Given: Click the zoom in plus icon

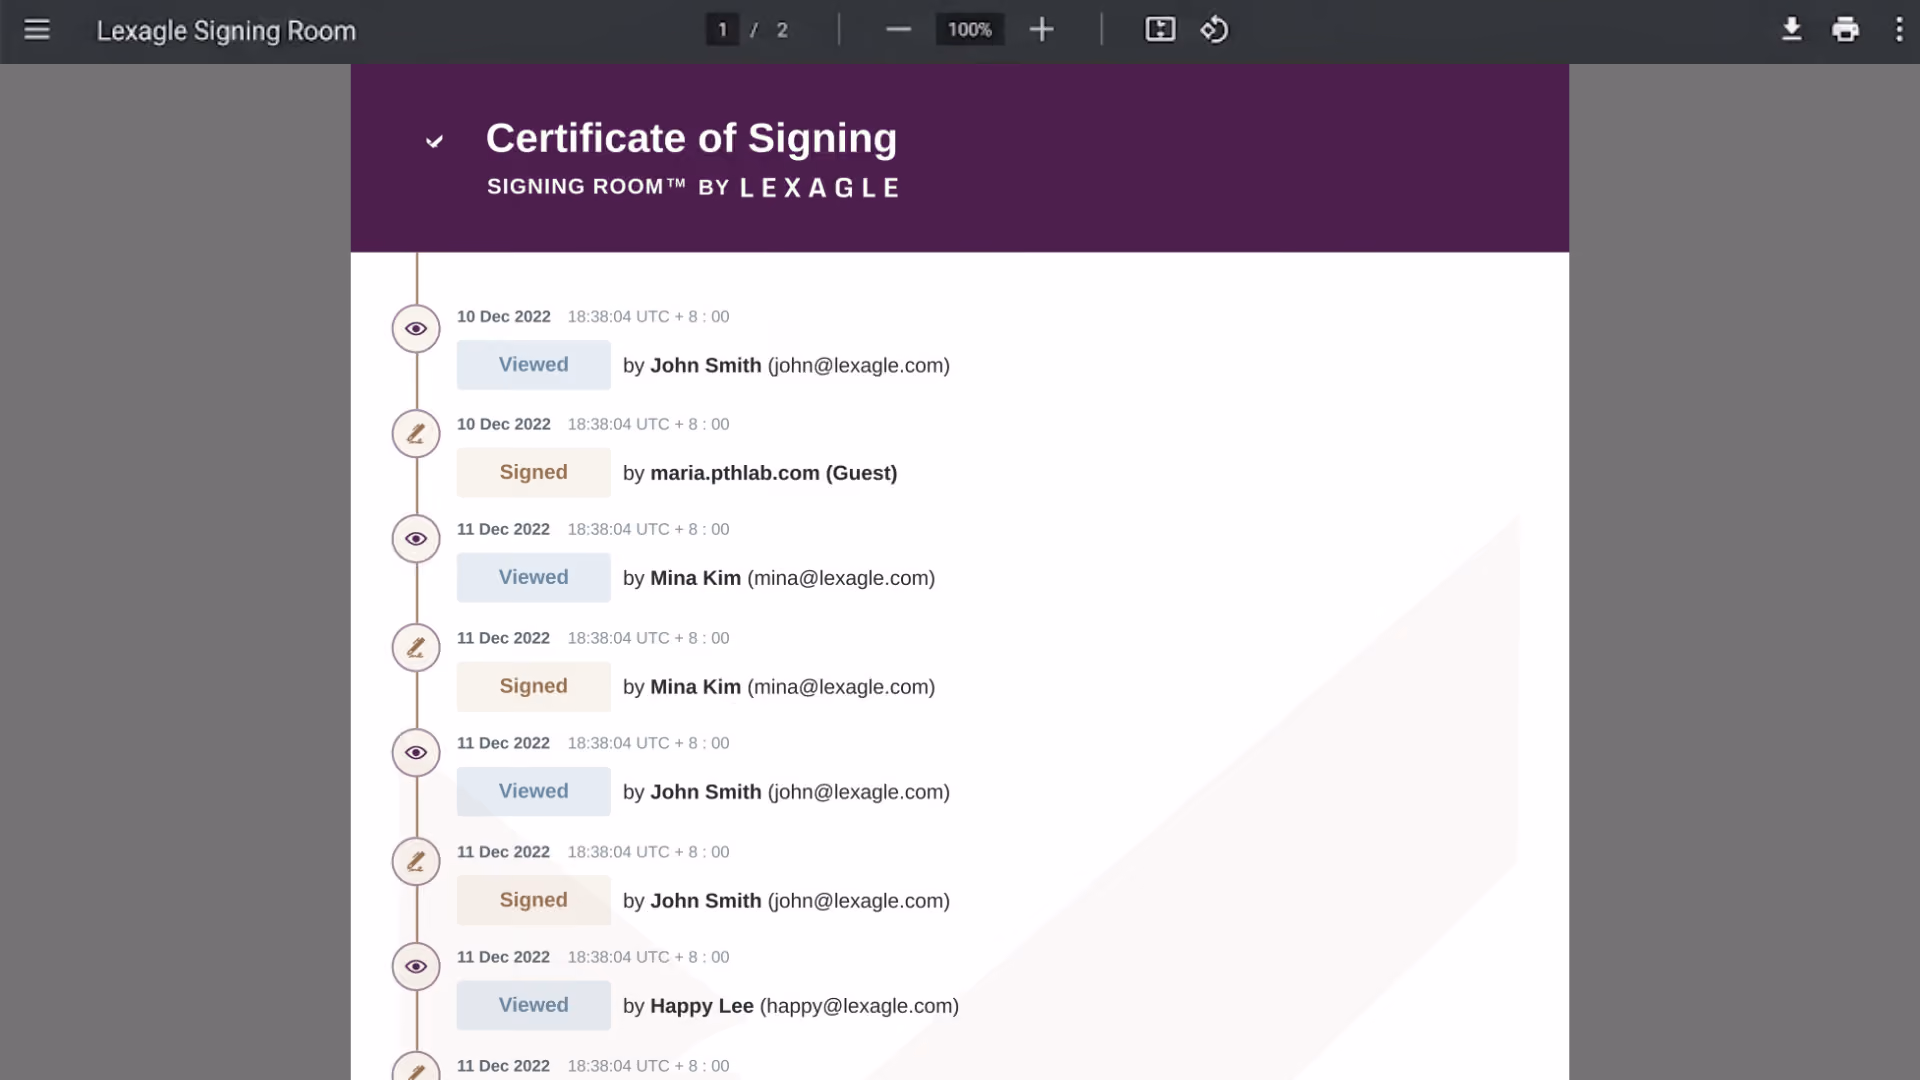Looking at the screenshot, I should (x=1041, y=30).
